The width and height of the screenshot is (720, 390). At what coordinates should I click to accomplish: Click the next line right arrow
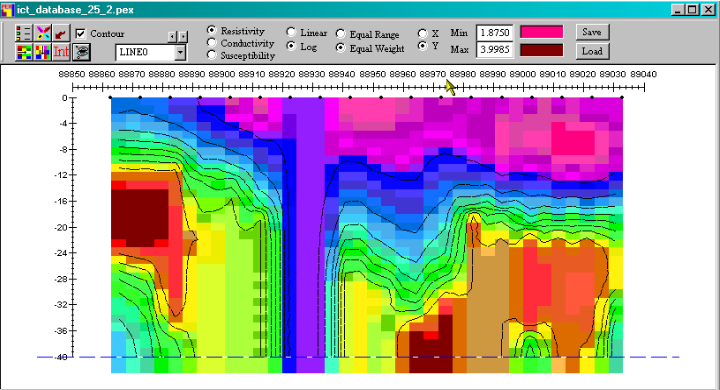click(x=183, y=36)
